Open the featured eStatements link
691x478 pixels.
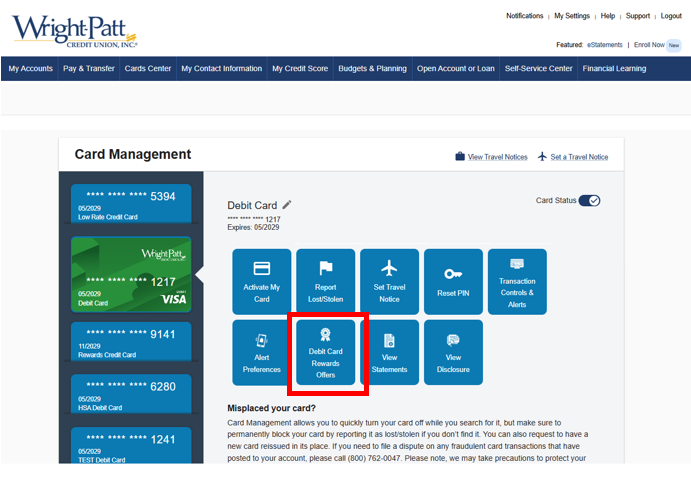tap(605, 45)
